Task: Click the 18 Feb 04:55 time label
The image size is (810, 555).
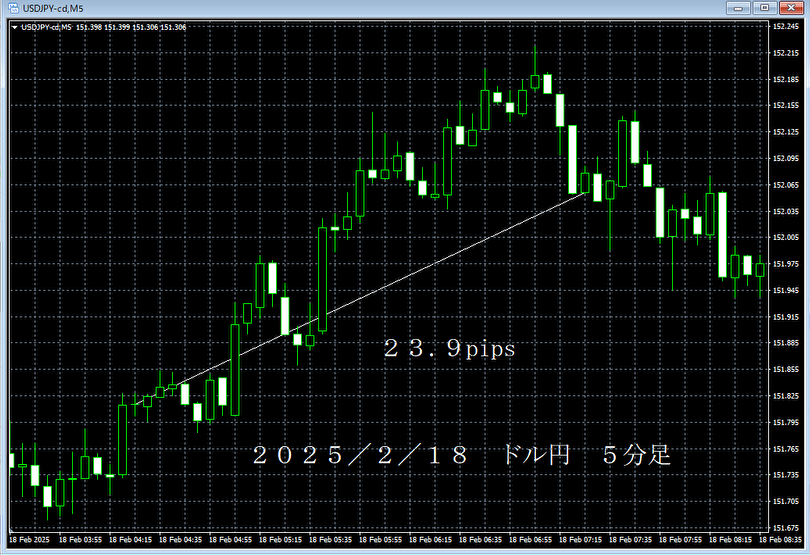Action: tap(230, 539)
